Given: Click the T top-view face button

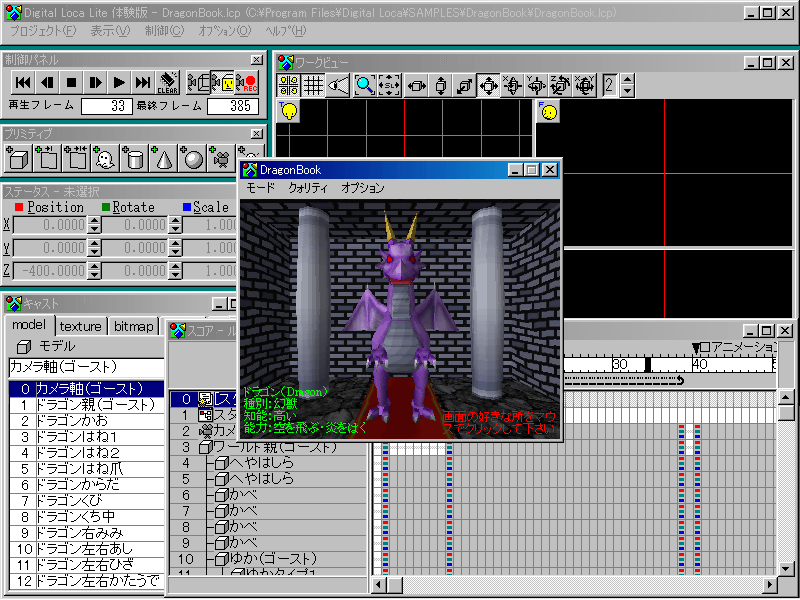Looking at the screenshot, I should pyautogui.click(x=288, y=111).
